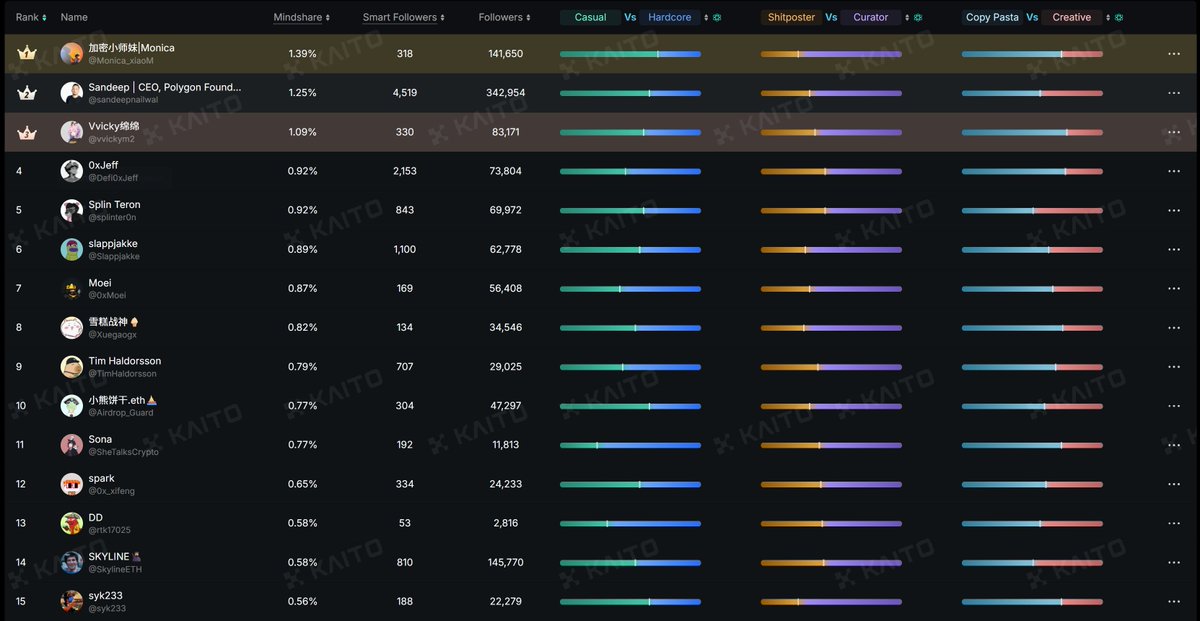Image resolution: width=1200 pixels, height=621 pixels.
Task: Open the three-dot menu for Moei's row
Action: pyautogui.click(x=1174, y=289)
